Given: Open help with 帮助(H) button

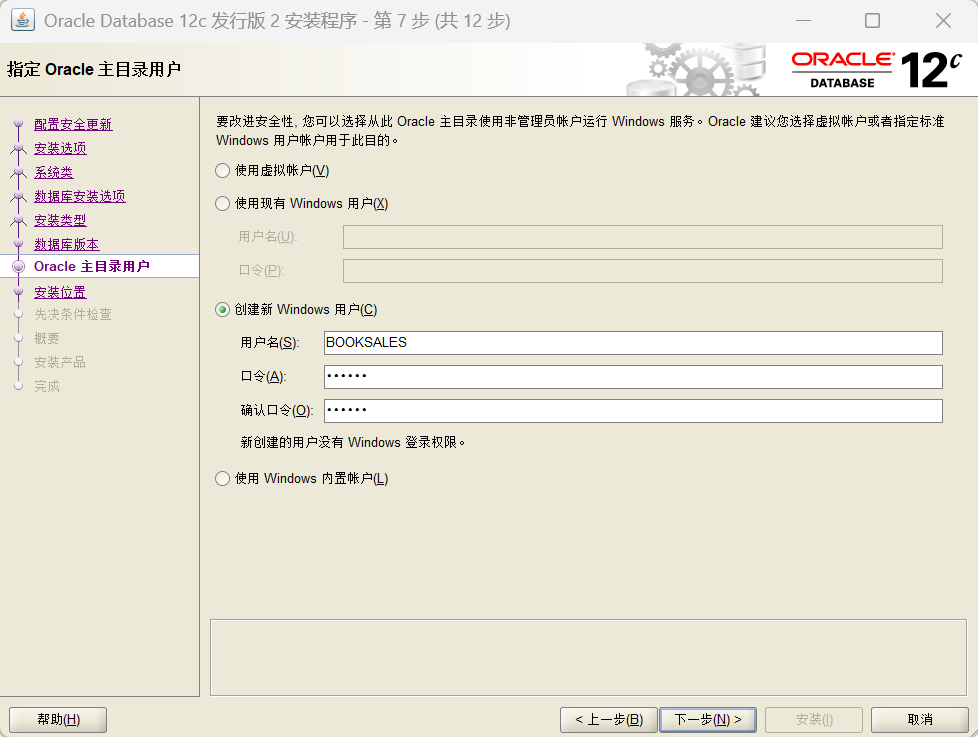Looking at the screenshot, I should 58,720.
